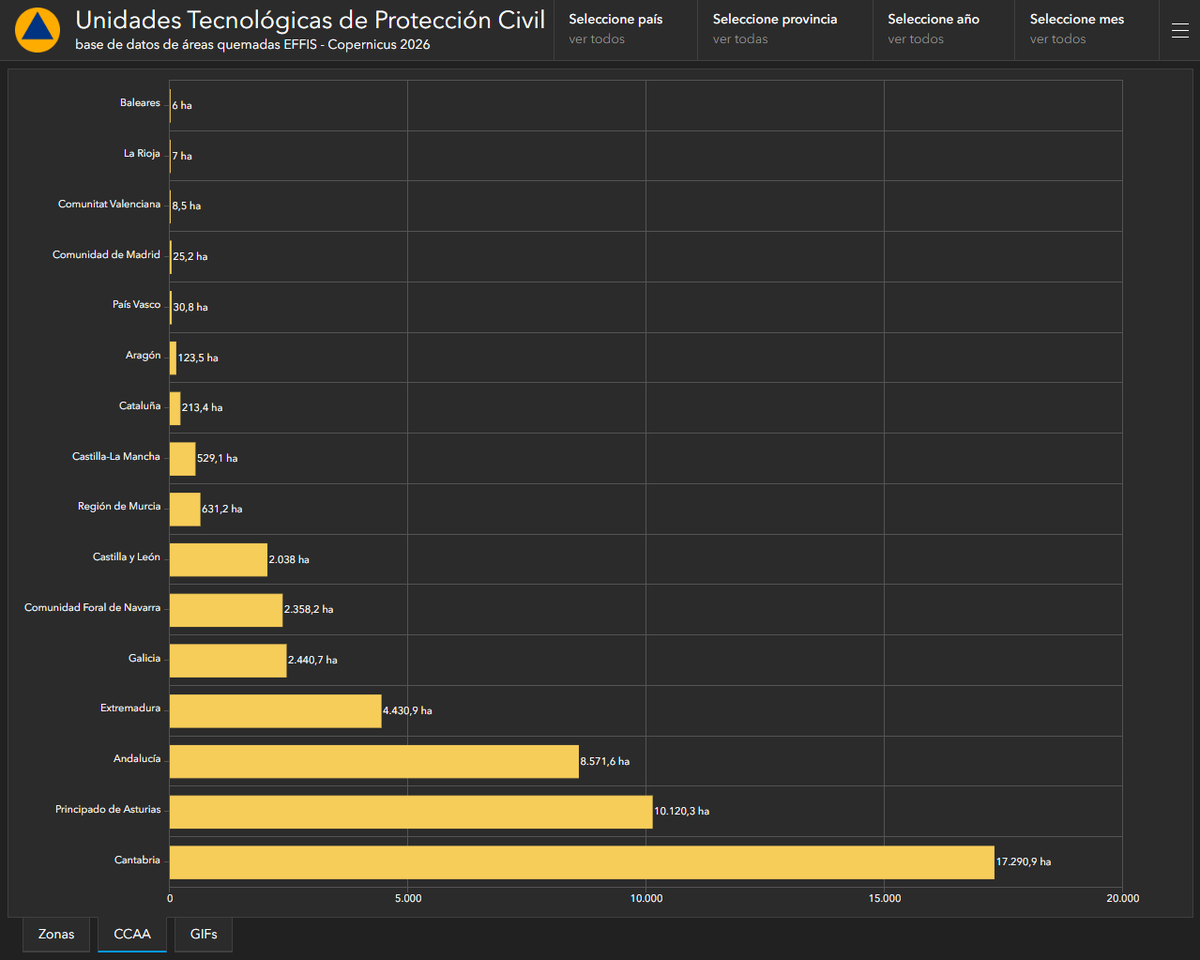Click the 'Baleares' axis label
Screen dimensions: 1200x960
140,103
